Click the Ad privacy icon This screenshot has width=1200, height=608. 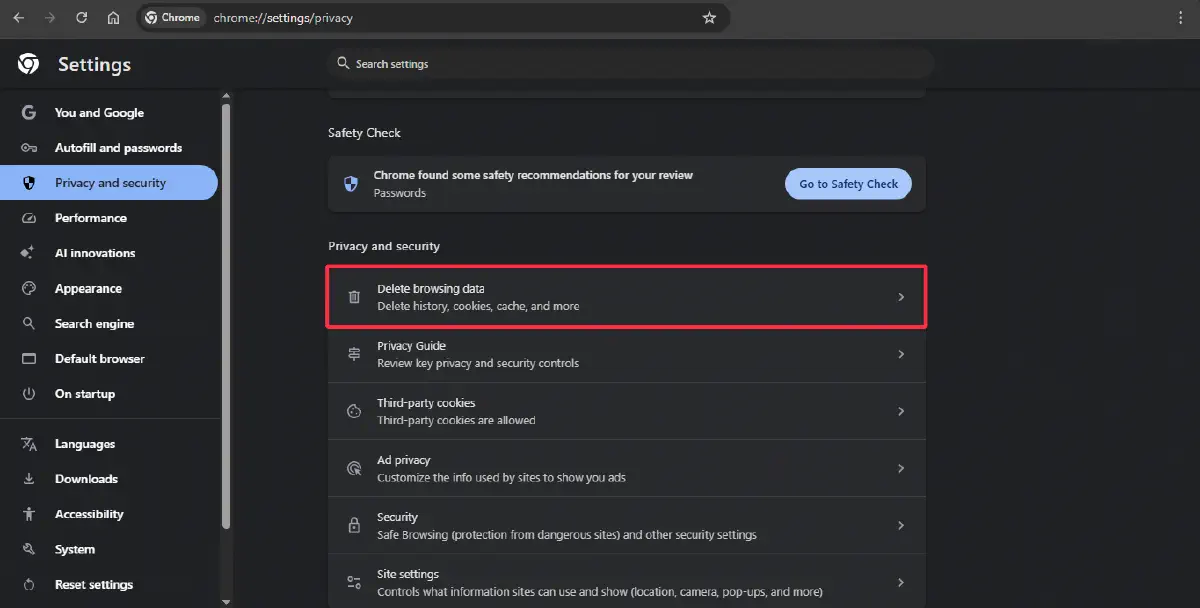tap(354, 468)
